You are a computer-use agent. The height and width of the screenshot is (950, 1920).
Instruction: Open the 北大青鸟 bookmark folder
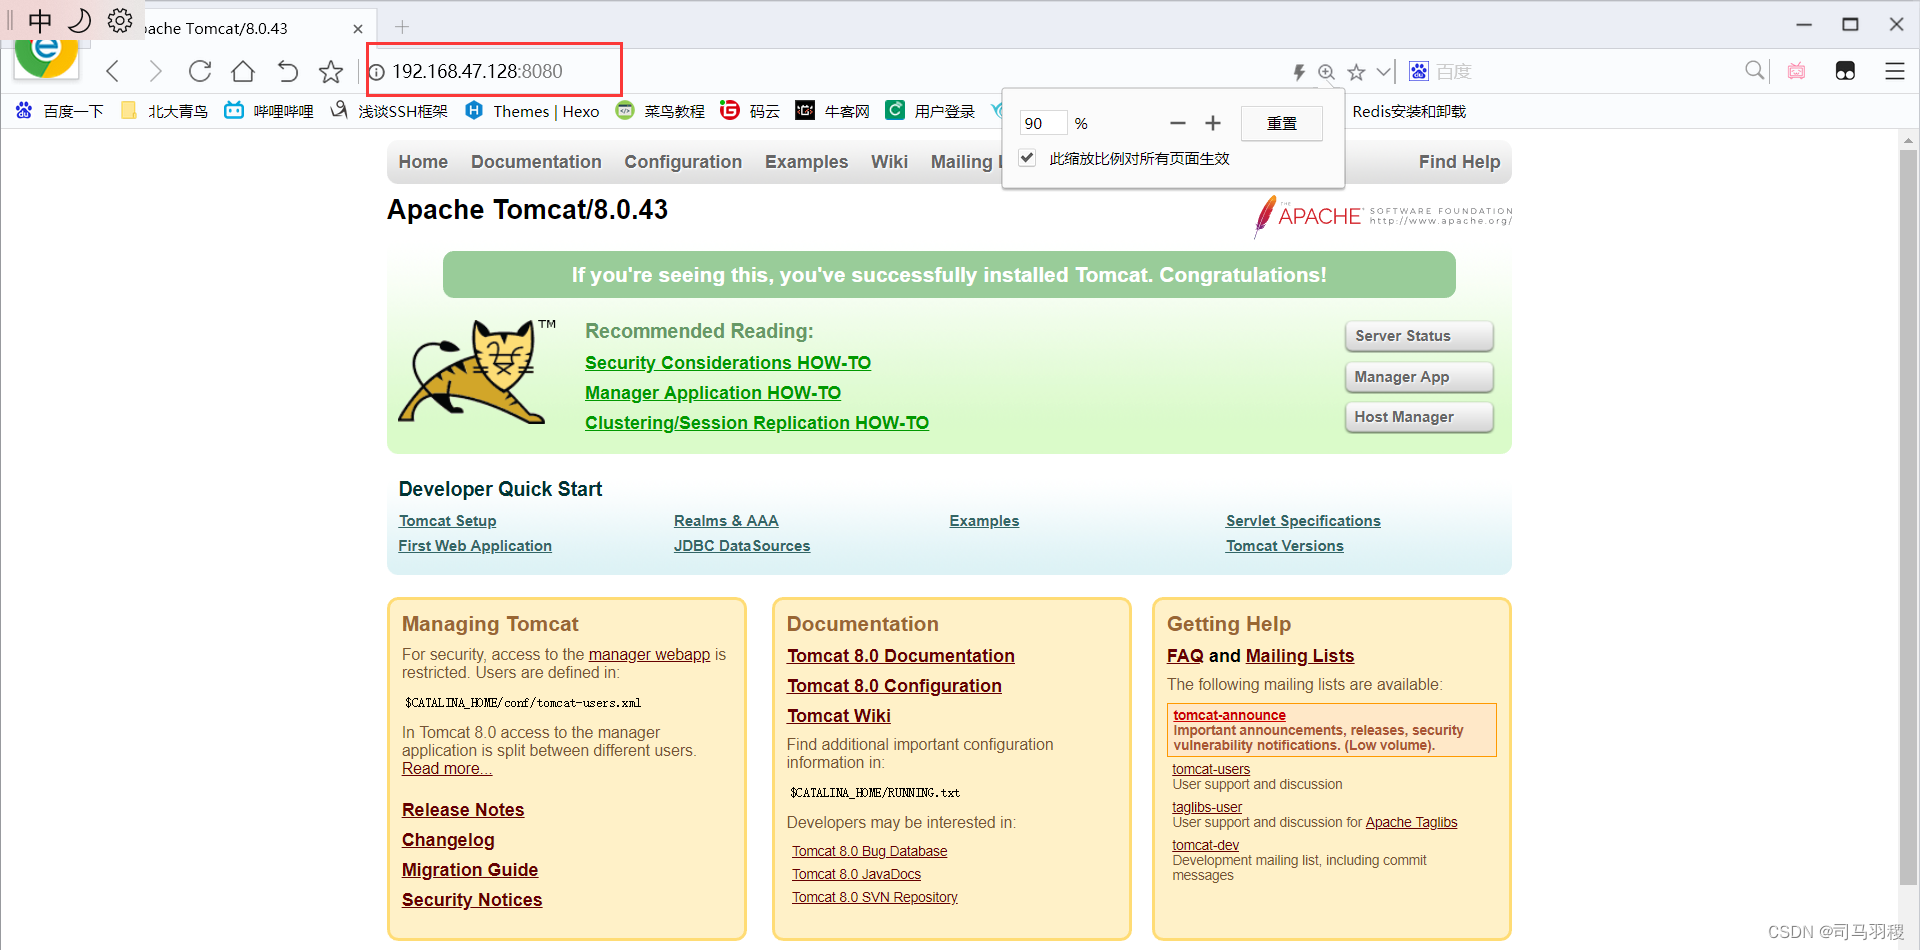pyautogui.click(x=165, y=111)
